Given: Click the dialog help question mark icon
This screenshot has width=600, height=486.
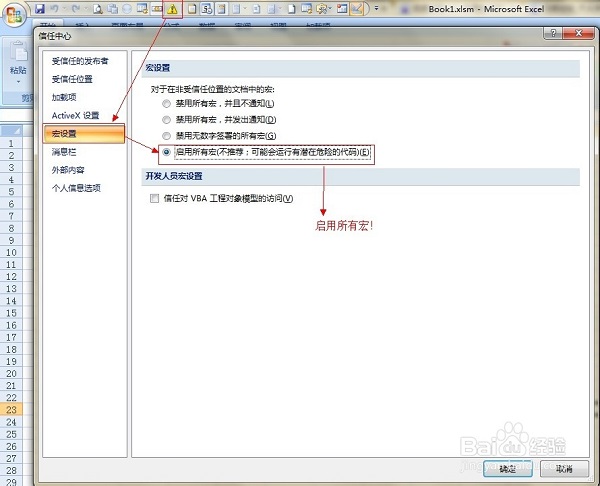Looking at the screenshot, I should (551, 33).
